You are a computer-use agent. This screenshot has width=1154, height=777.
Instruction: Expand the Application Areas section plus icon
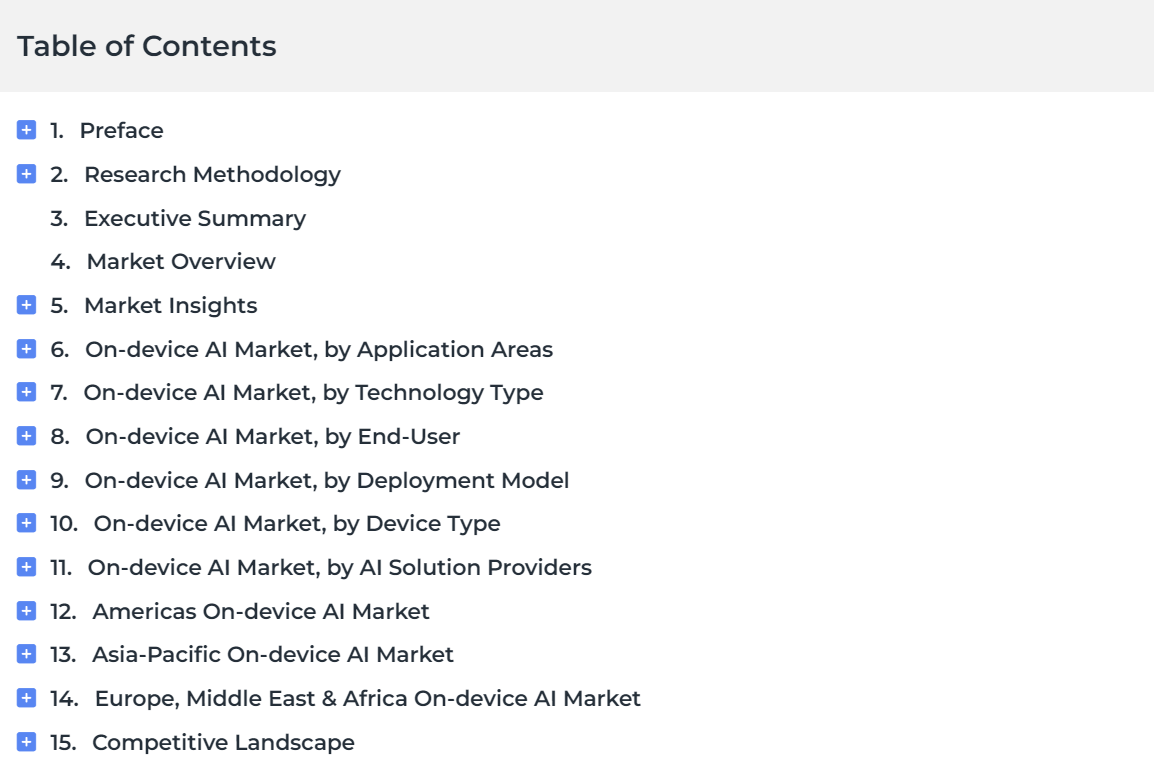pos(27,349)
